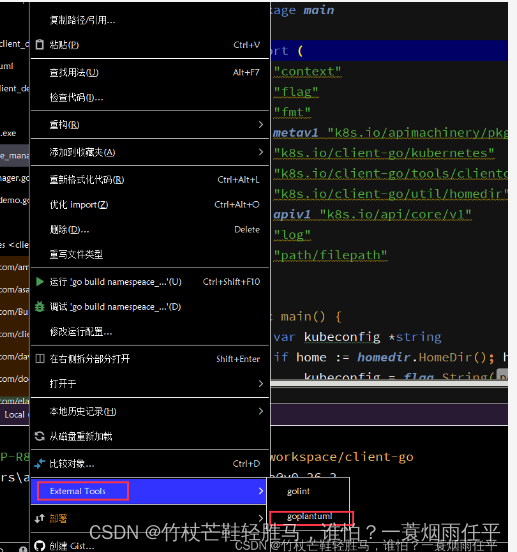517x552 pixels.
Task: Select External Tools menu entry
Action: 149,491
